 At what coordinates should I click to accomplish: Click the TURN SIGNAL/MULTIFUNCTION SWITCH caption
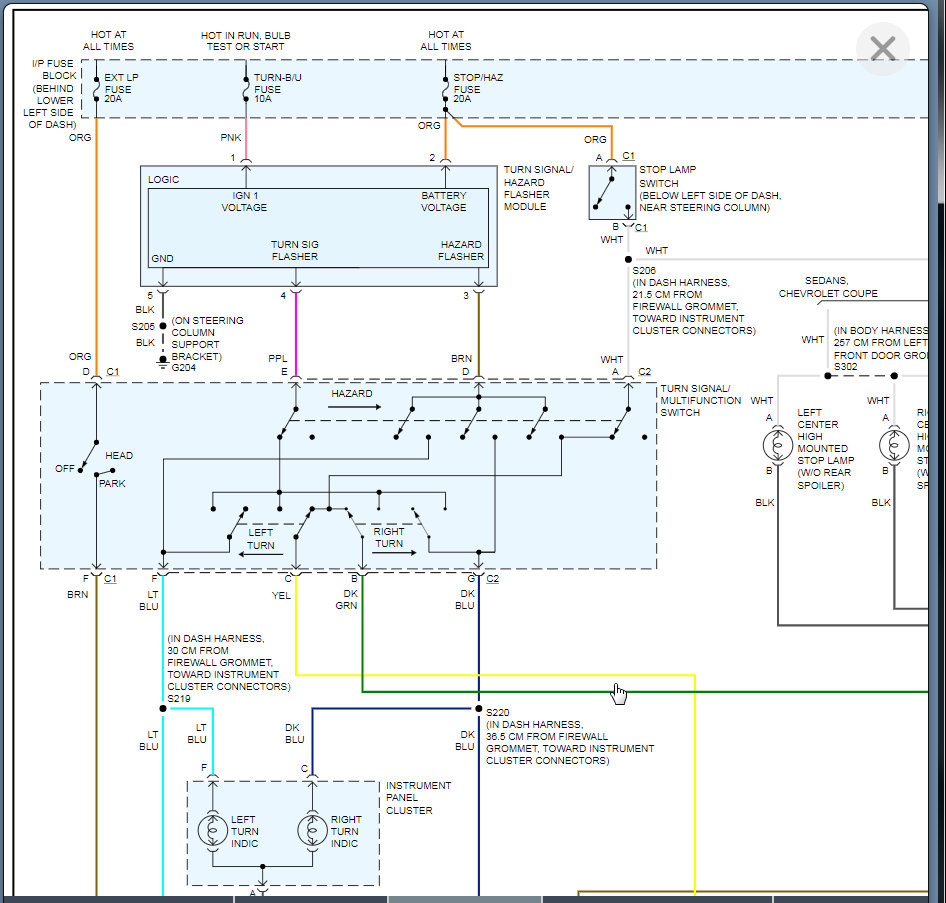(700, 401)
